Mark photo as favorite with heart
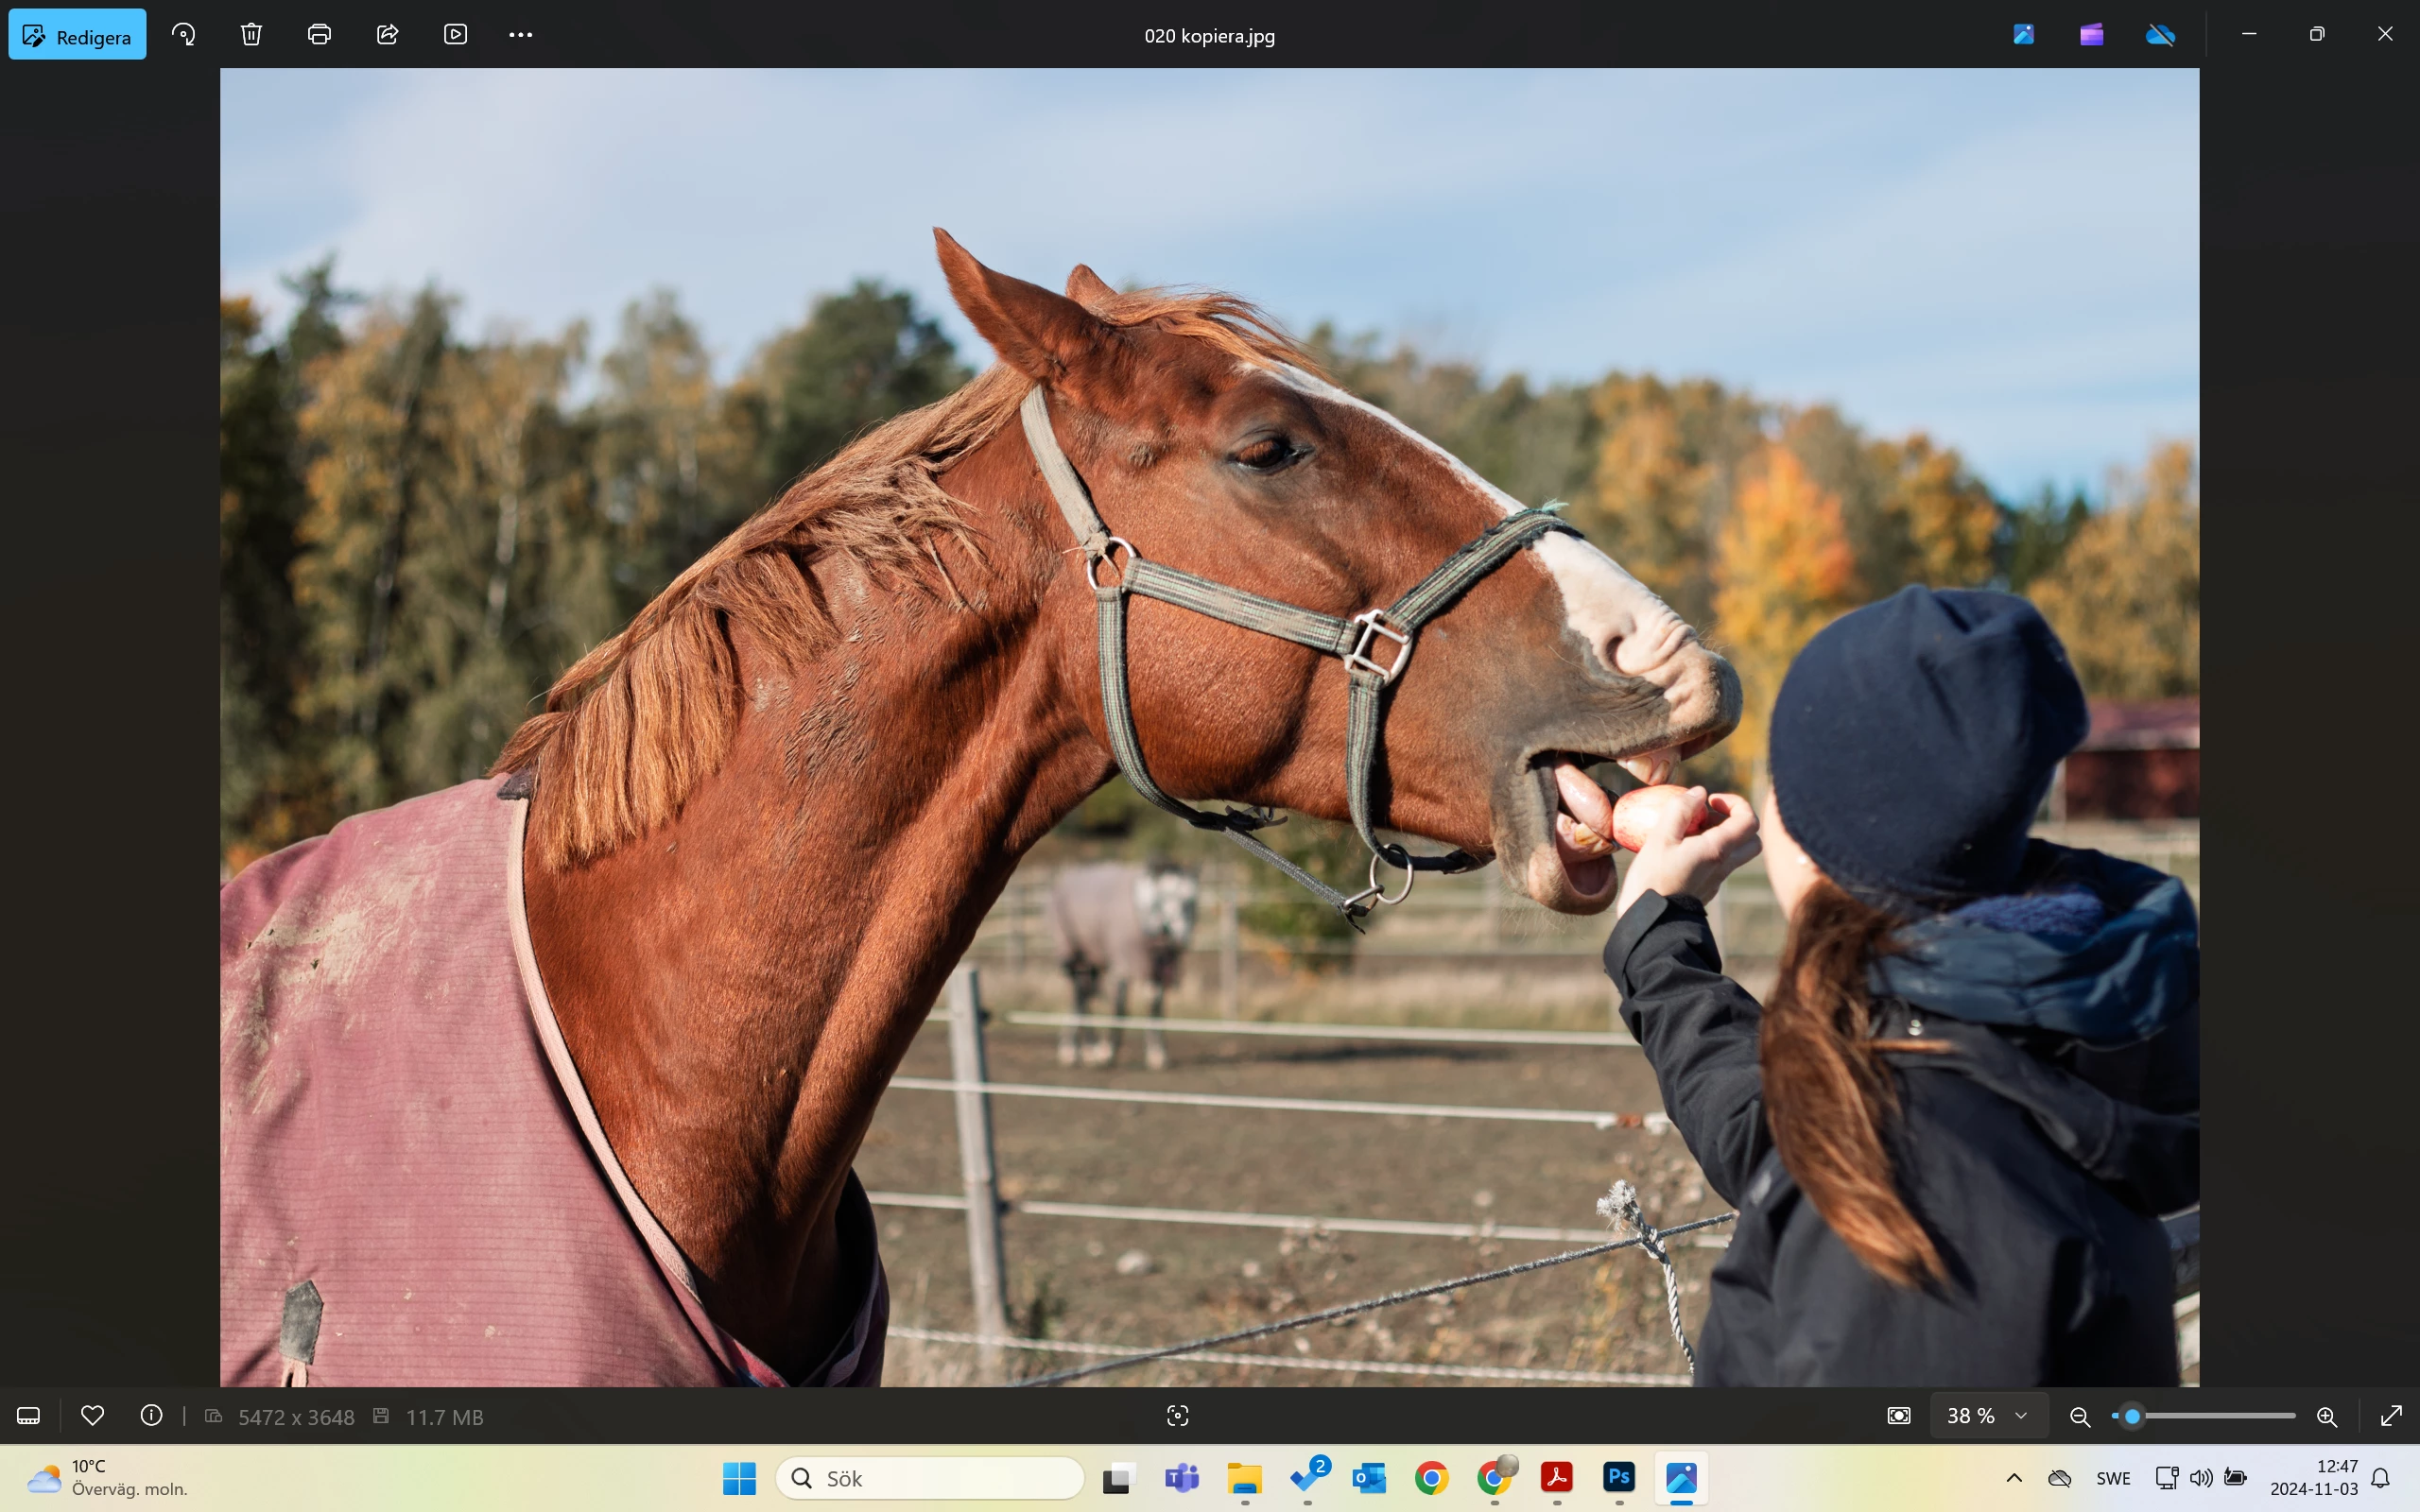Viewport: 2420px width, 1512px height. [x=93, y=1416]
